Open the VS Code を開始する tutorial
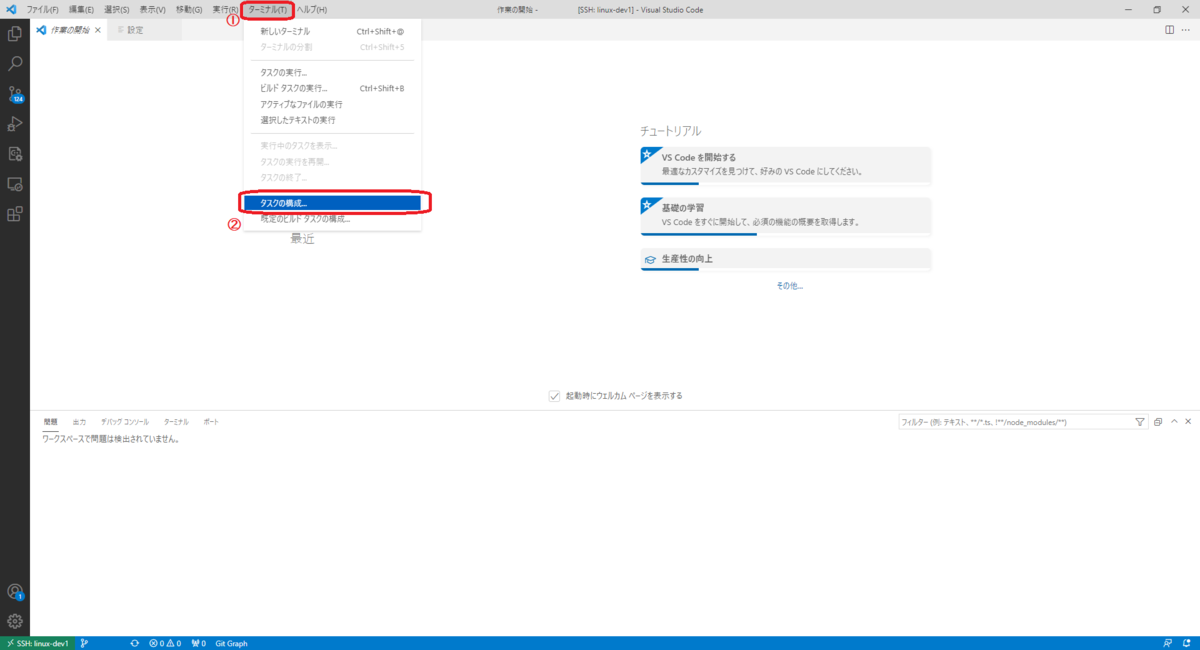The width and height of the screenshot is (1200, 650). (x=785, y=165)
